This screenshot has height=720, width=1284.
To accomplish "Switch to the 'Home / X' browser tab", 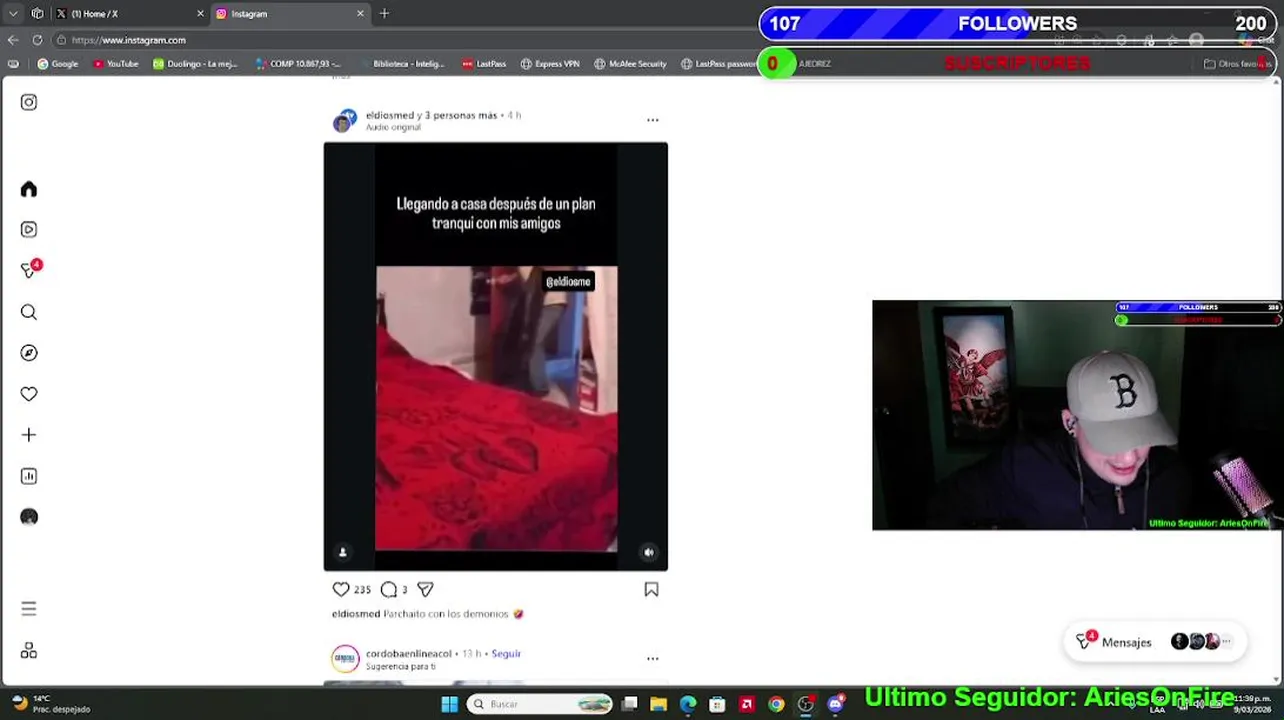I will (x=128, y=14).
